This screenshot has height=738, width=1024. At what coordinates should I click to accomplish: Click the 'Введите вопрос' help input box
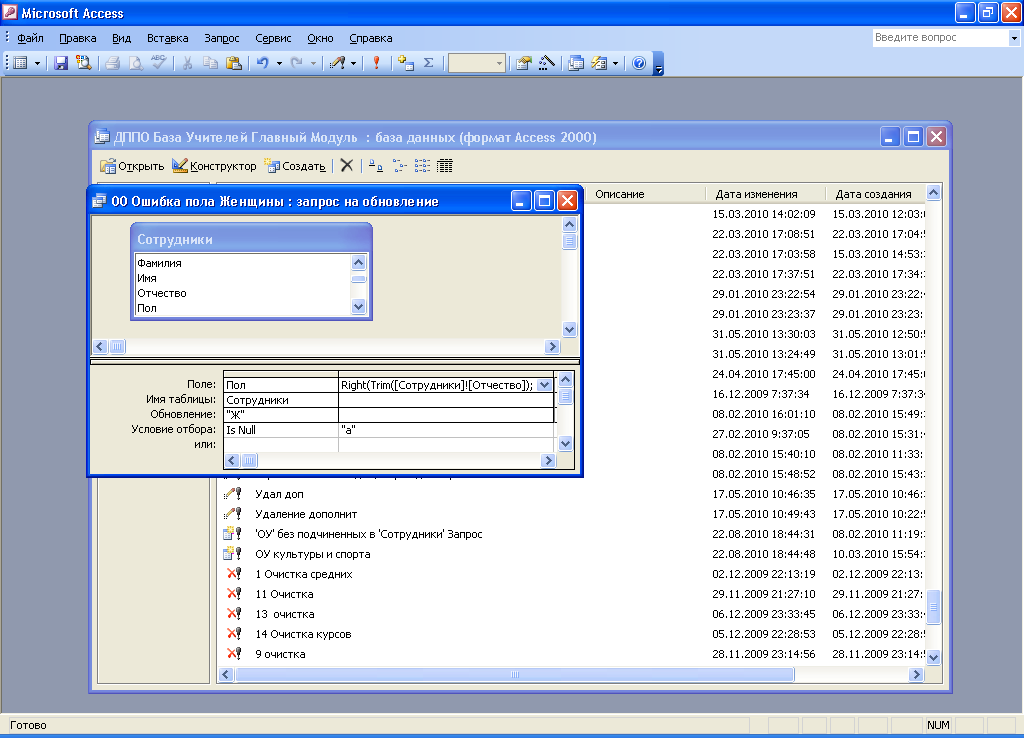(941, 38)
